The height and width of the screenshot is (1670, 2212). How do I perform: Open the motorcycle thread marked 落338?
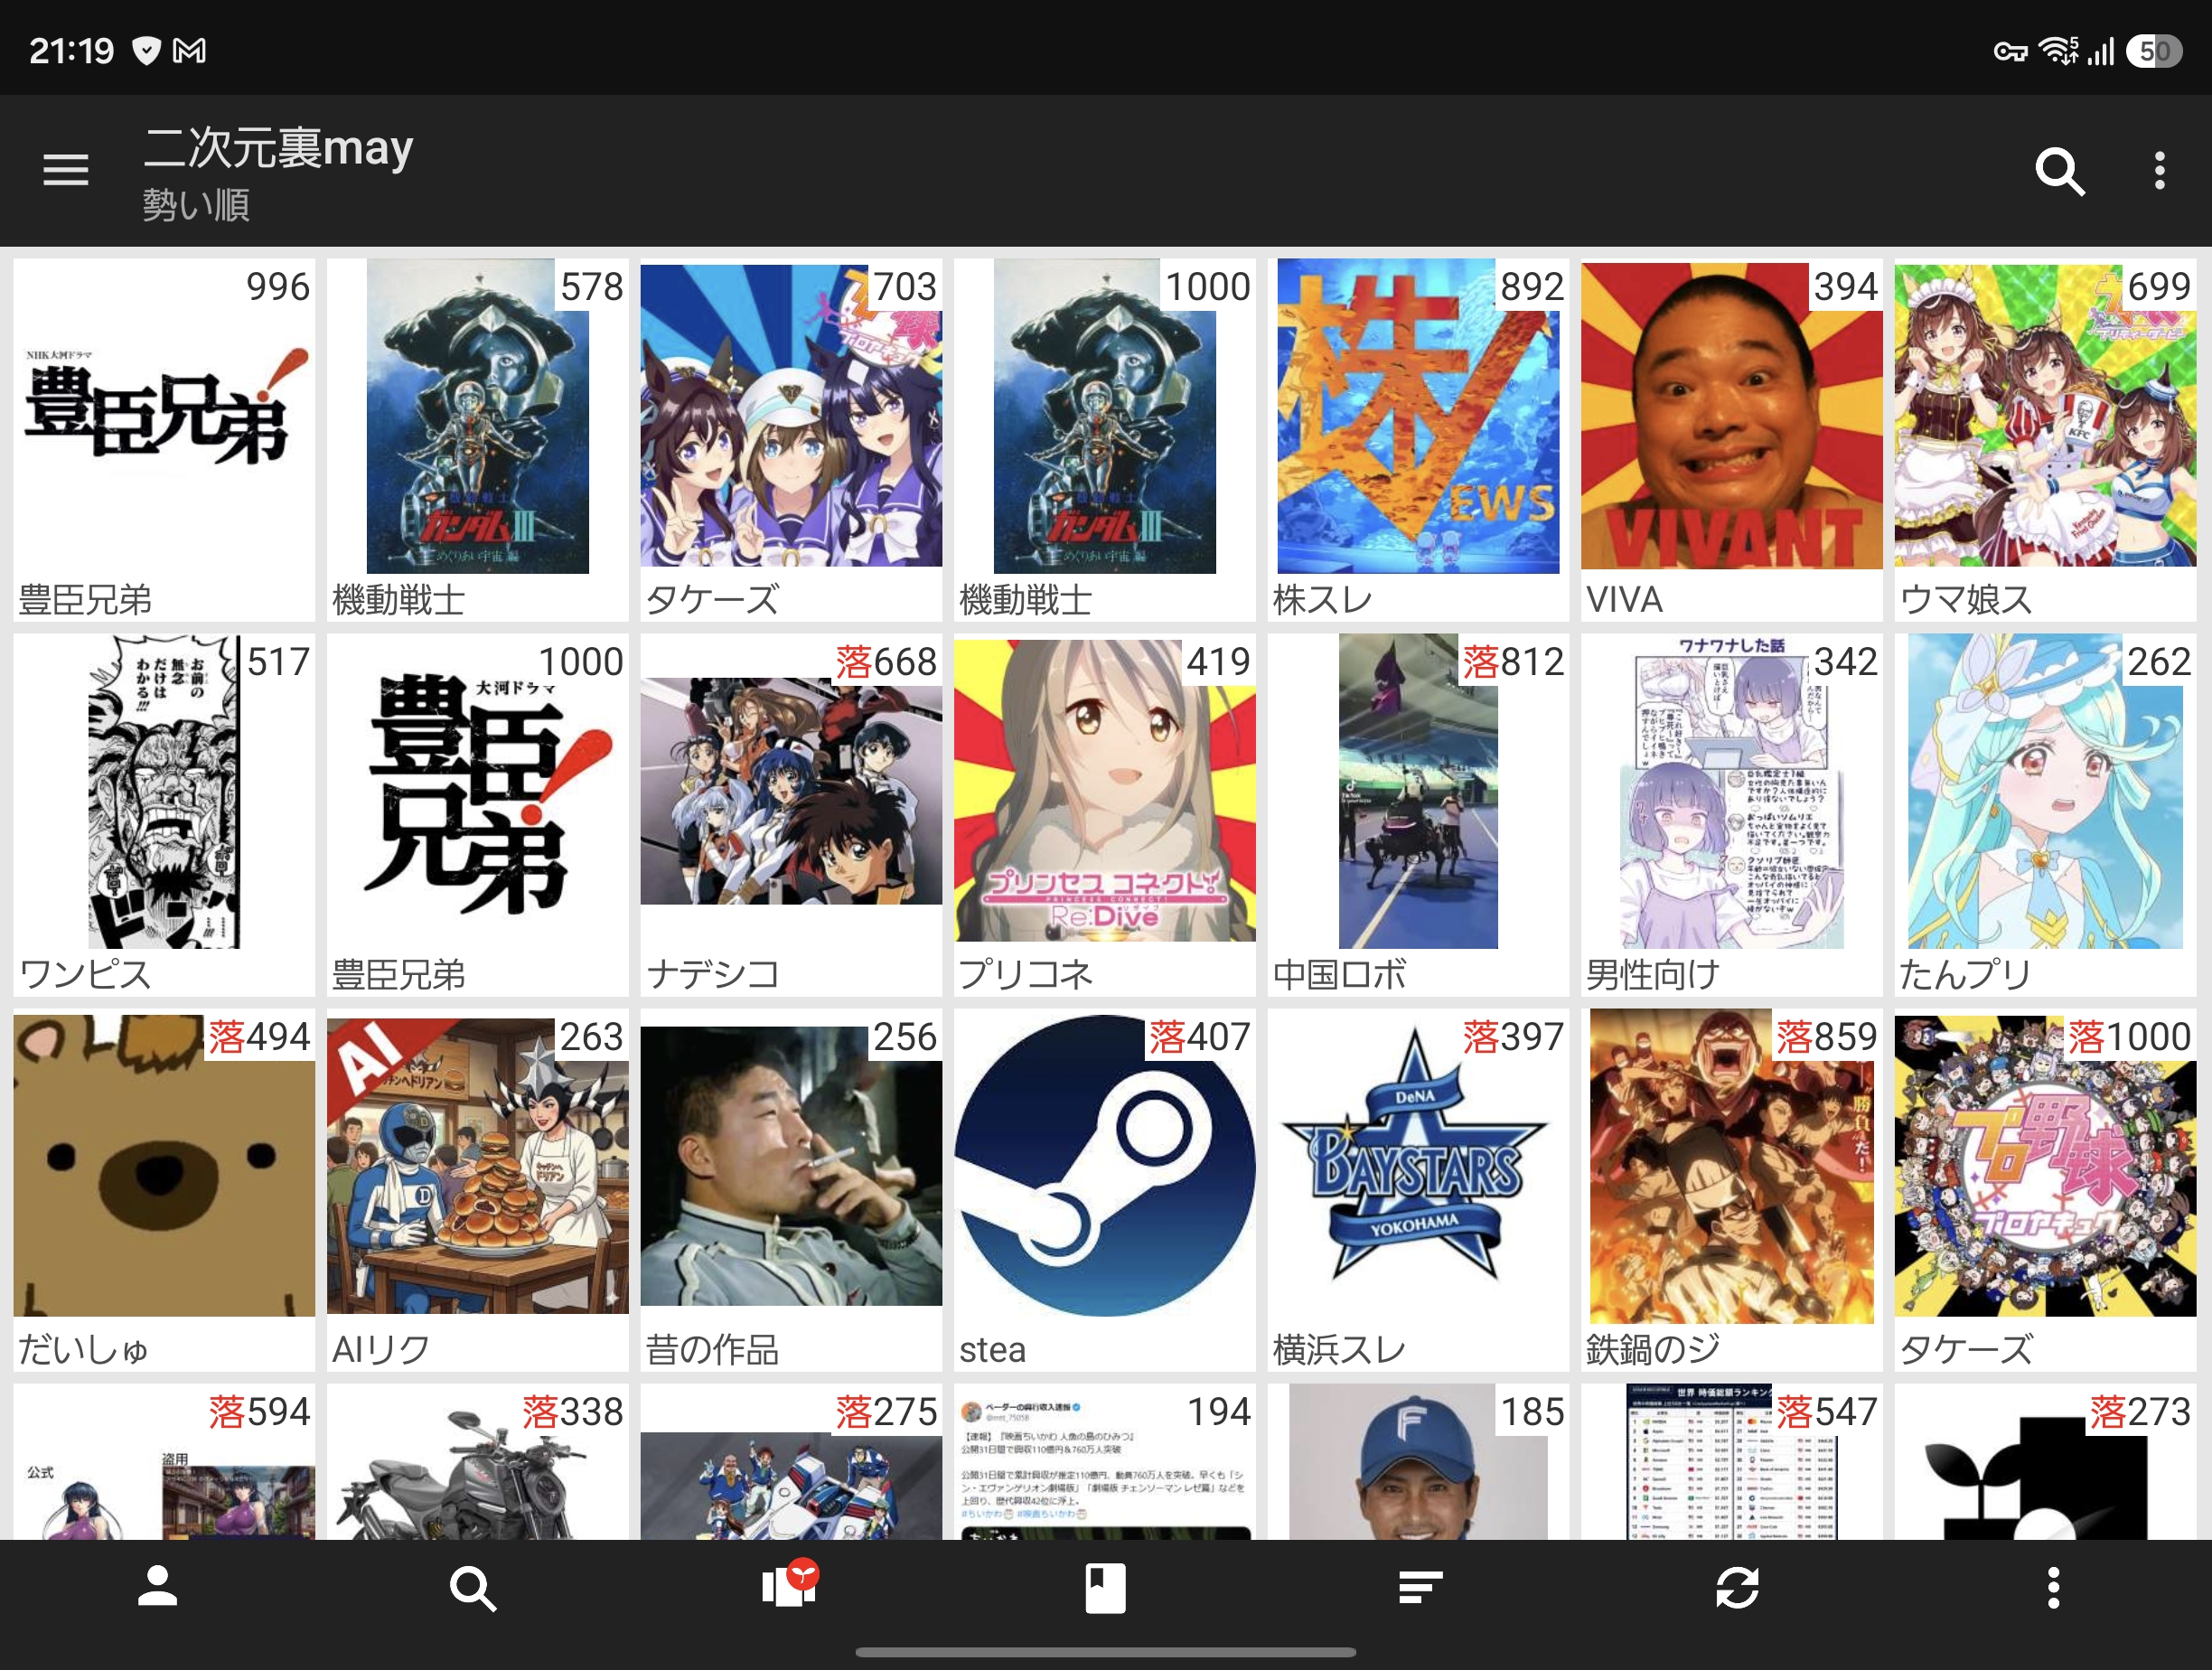(x=478, y=1462)
